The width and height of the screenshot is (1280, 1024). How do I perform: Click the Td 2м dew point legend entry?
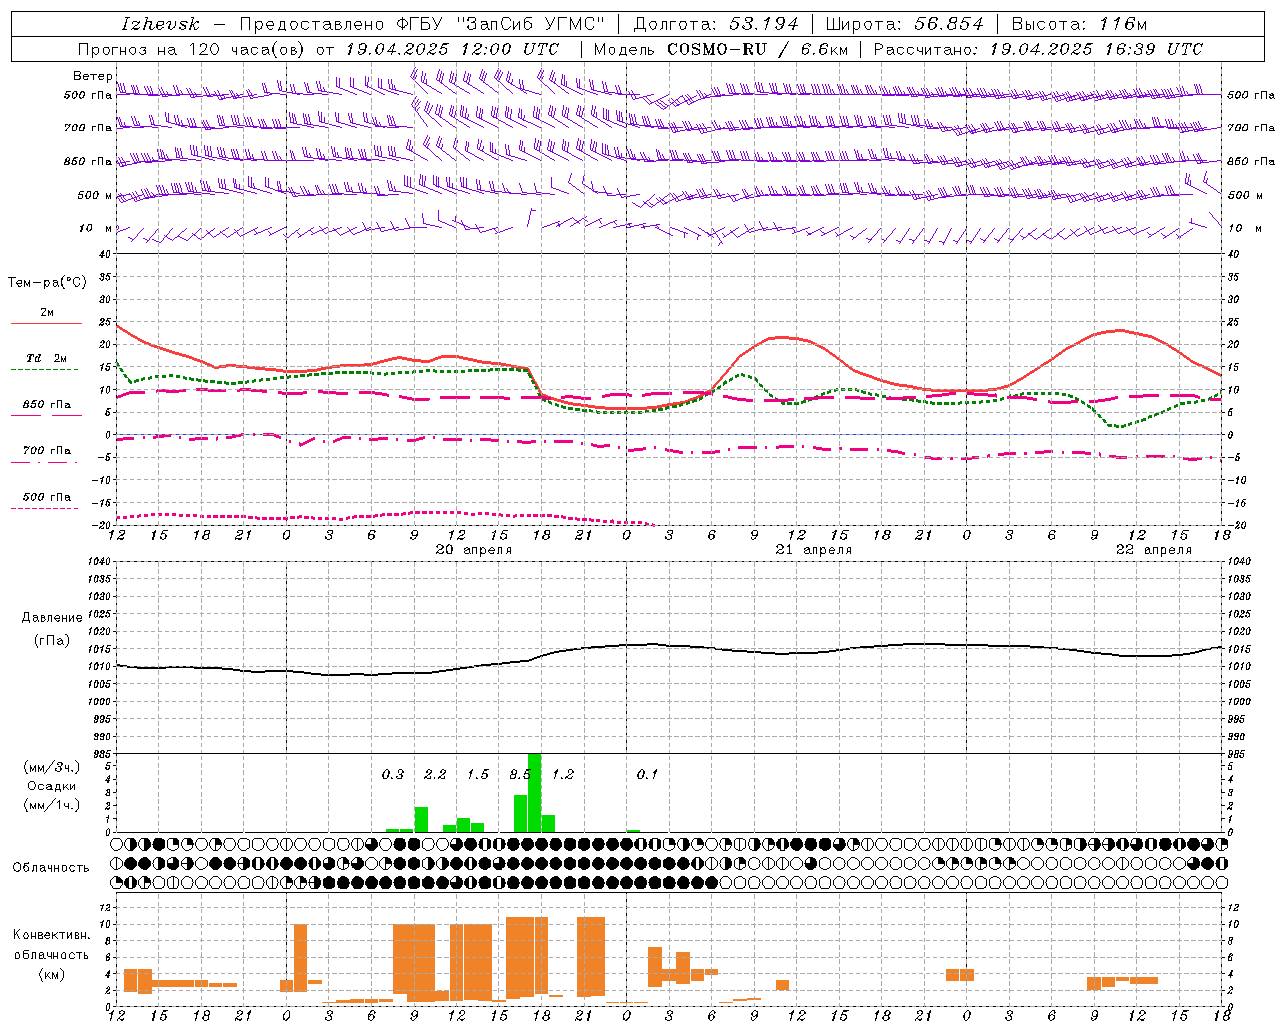[x=46, y=358]
